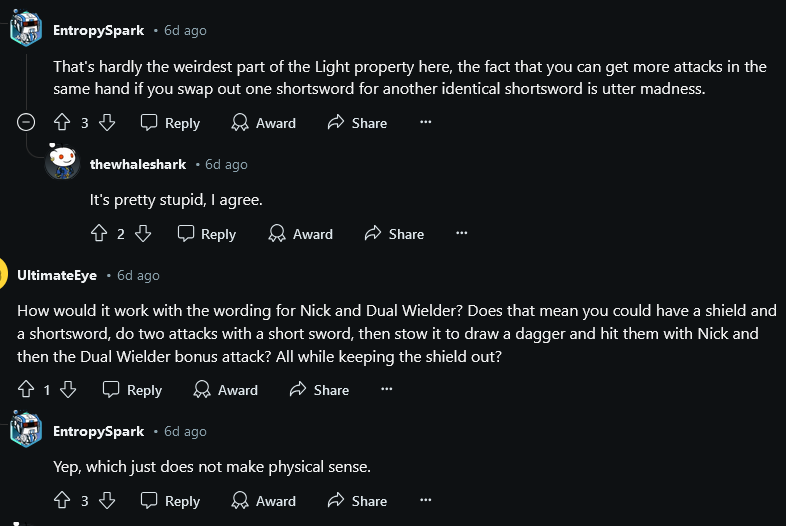Reply to UltimateEye's comment

[132, 390]
